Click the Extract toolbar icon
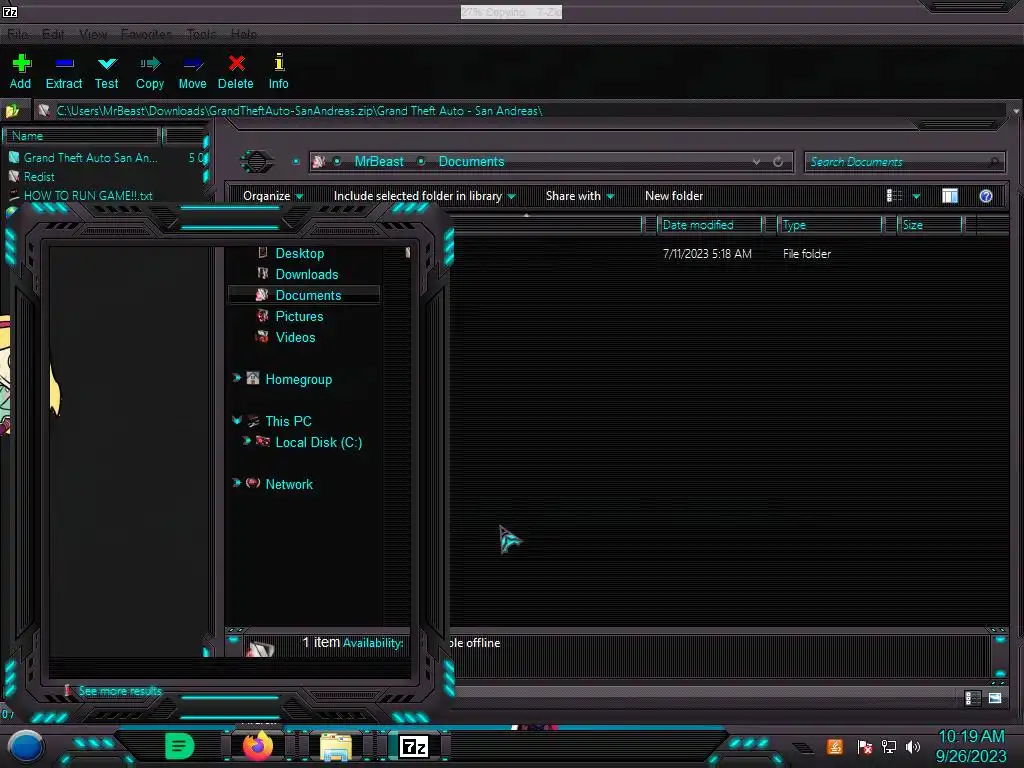 coord(64,71)
